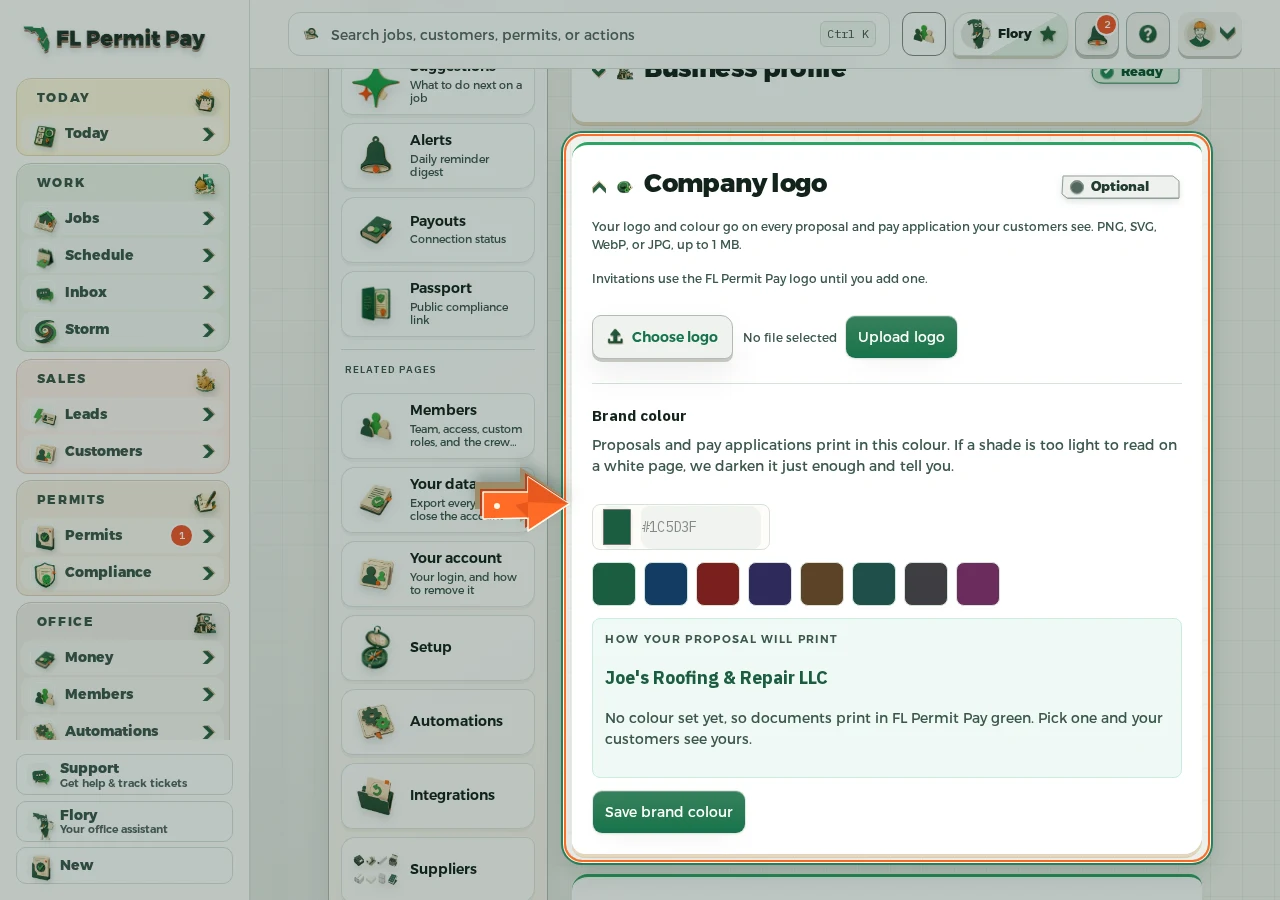Click the Permits sidebar icon
1280x900 pixels.
[x=44, y=536]
